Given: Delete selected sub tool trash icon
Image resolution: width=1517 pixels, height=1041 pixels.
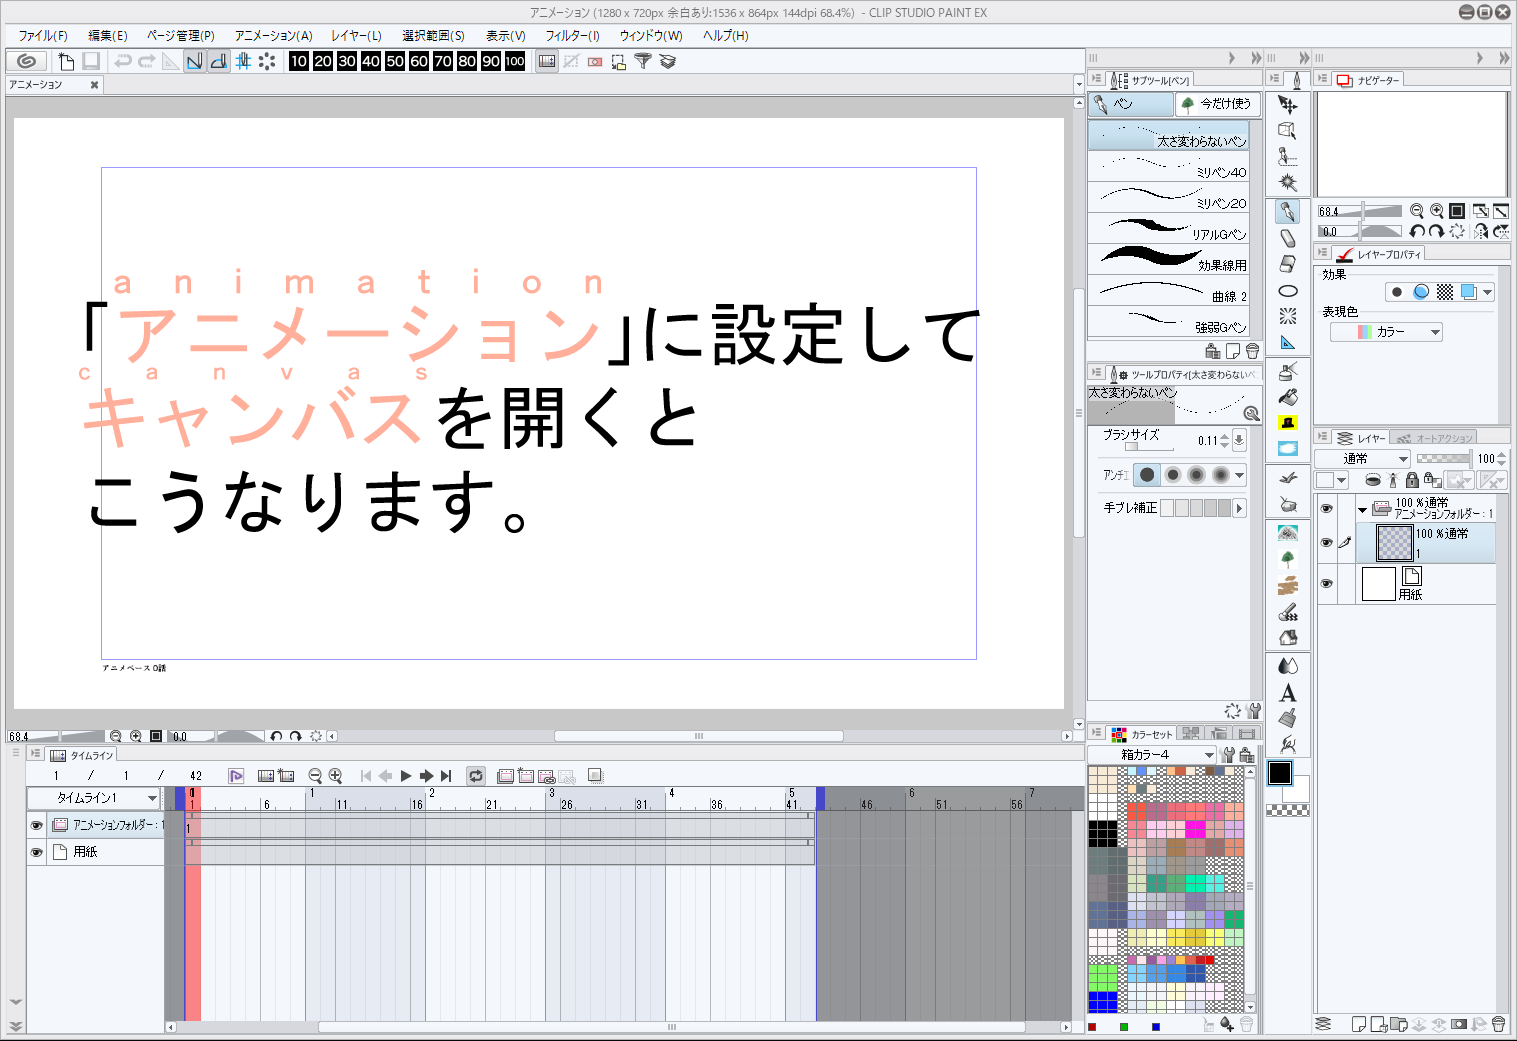Looking at the screenshot, I should (1252, 351).
